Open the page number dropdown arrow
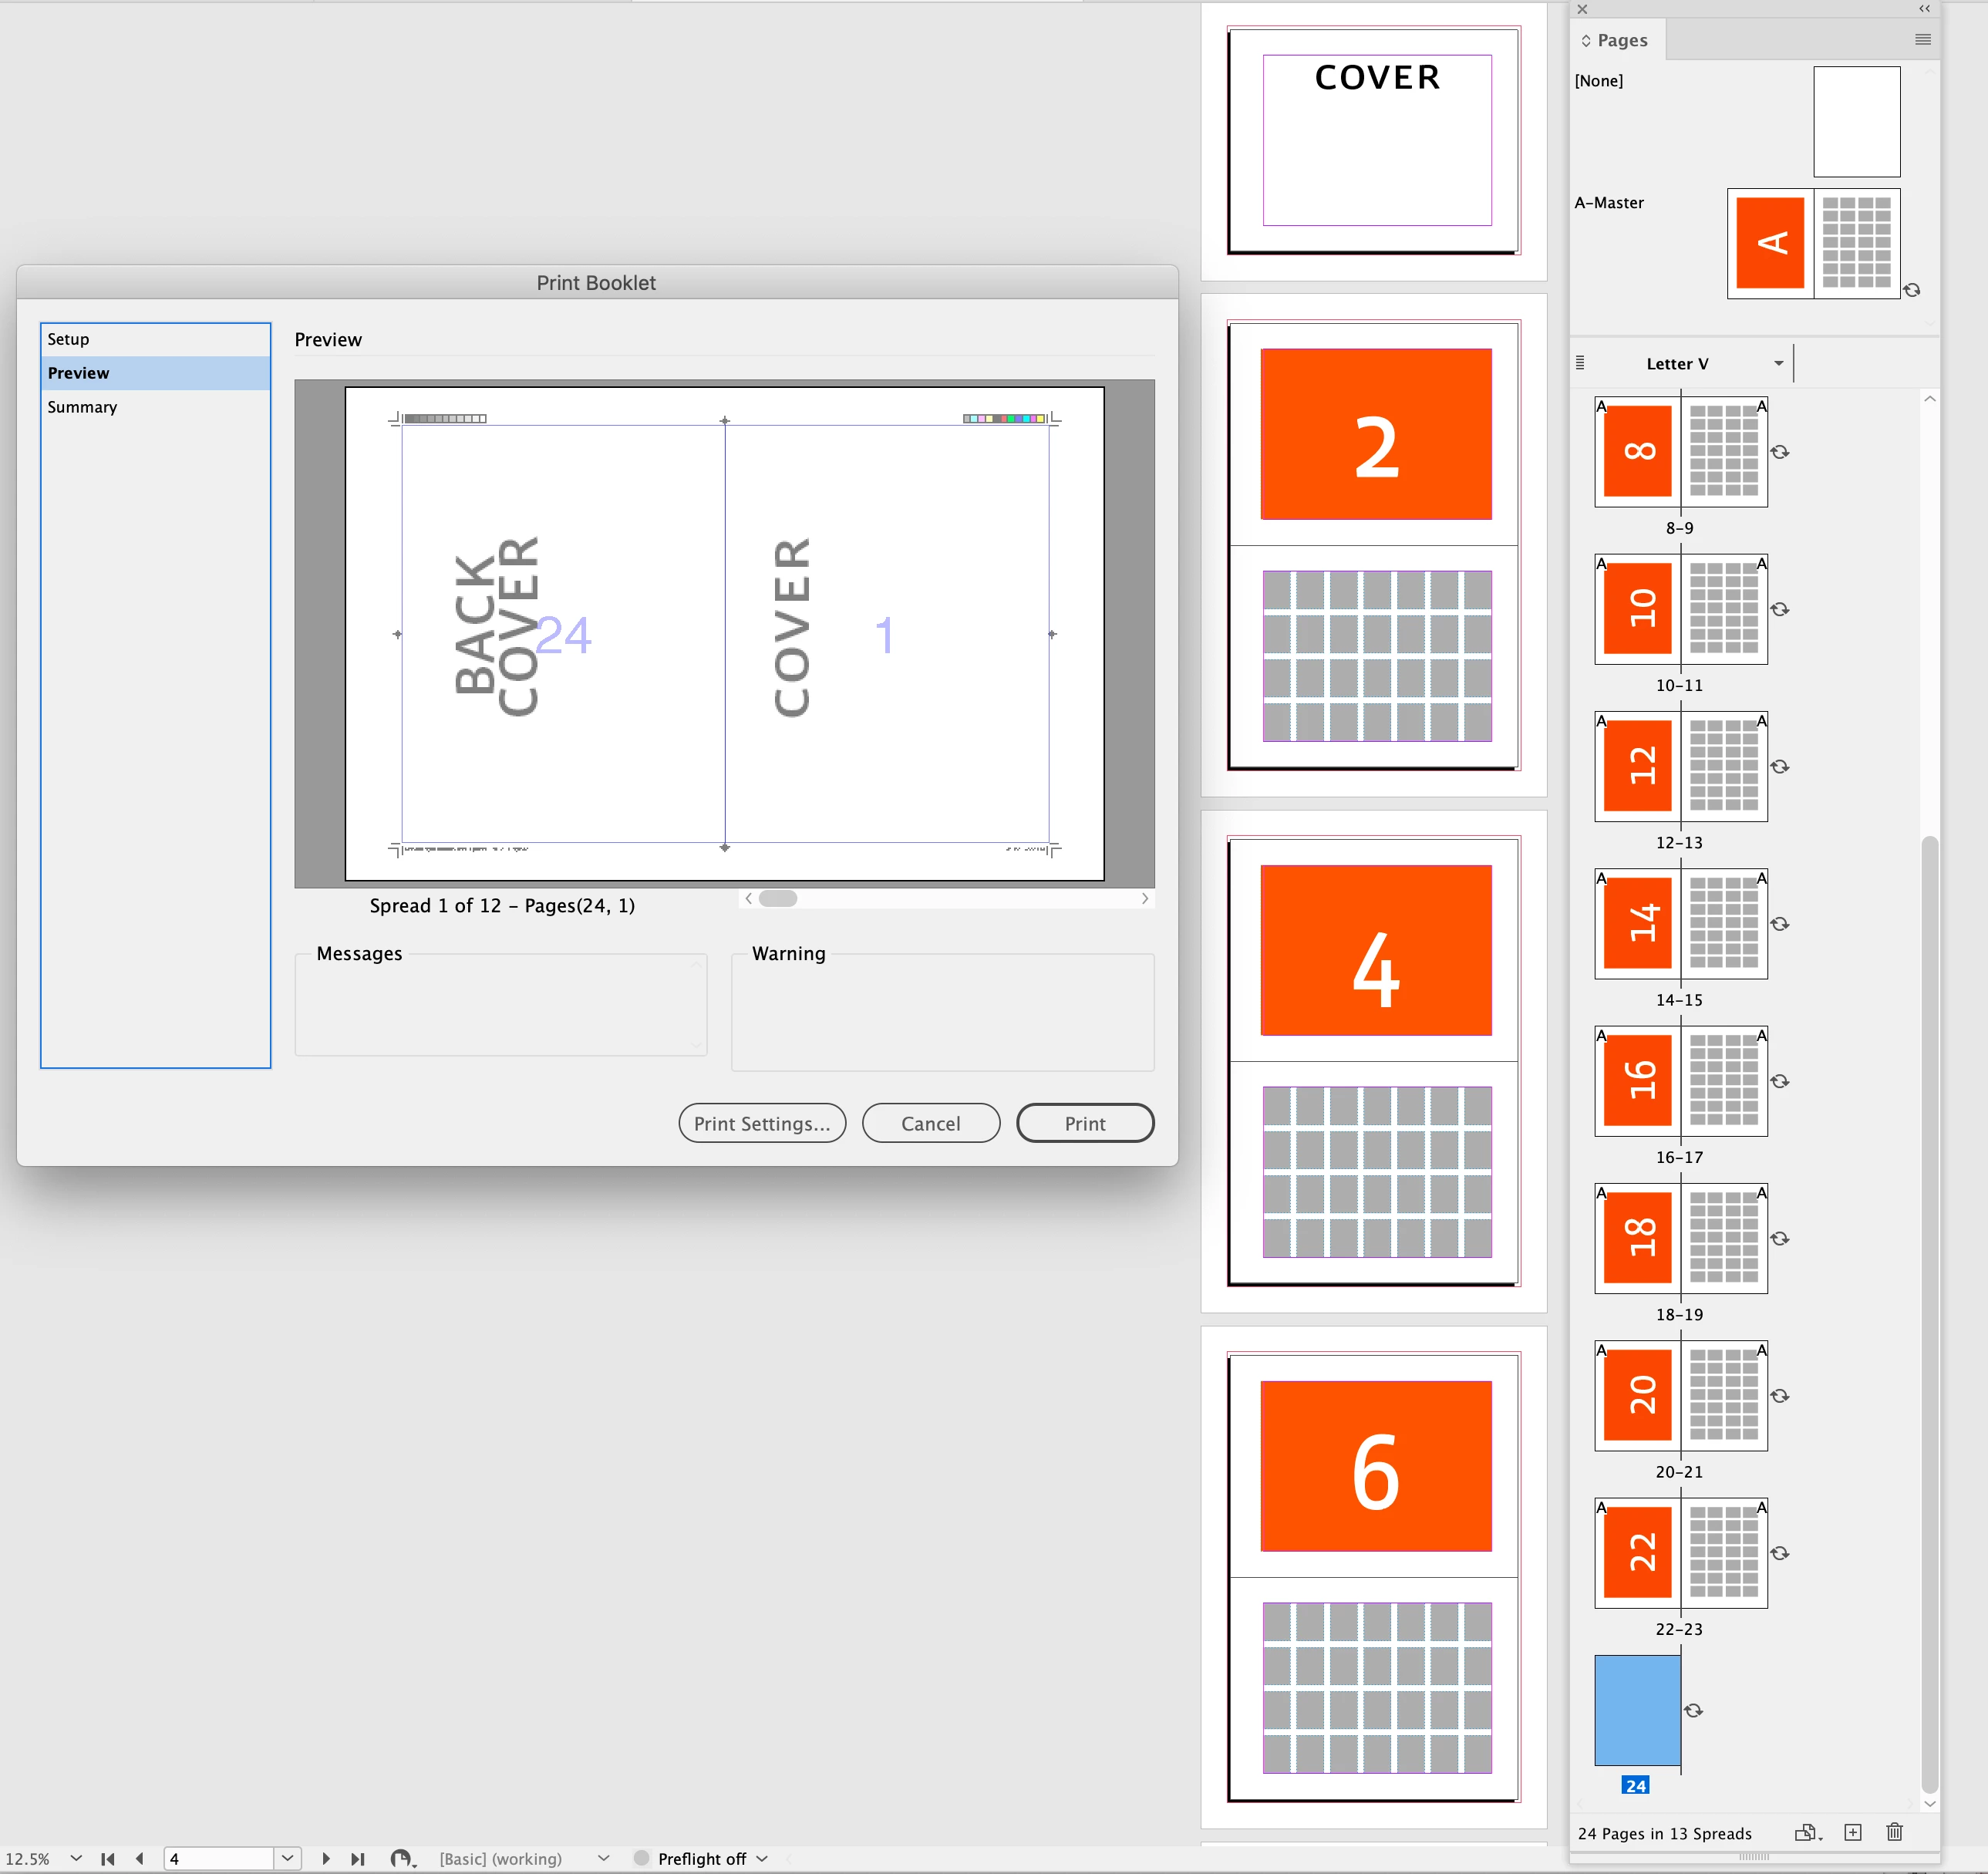The height and width of the screenshot is (1874, 1988). click(x=288, y=1859)
